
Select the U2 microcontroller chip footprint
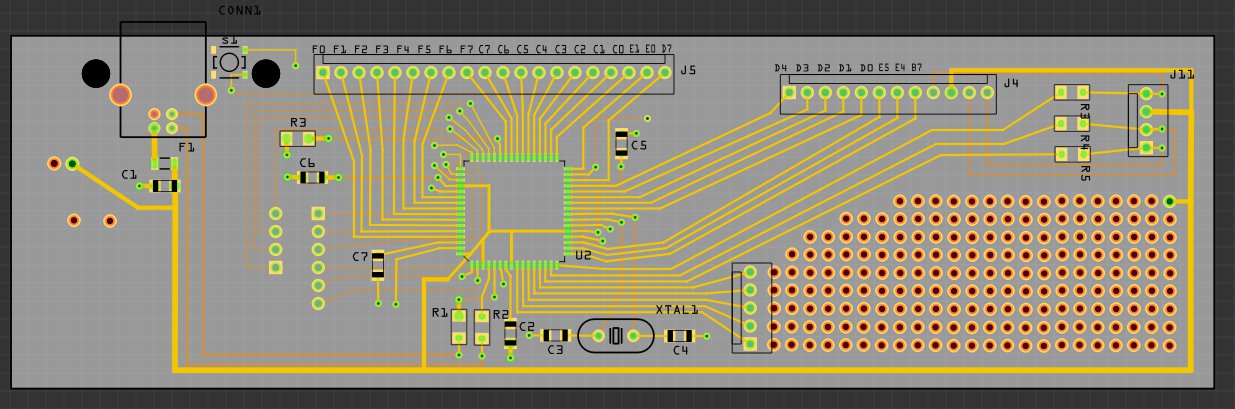point(513,211)
